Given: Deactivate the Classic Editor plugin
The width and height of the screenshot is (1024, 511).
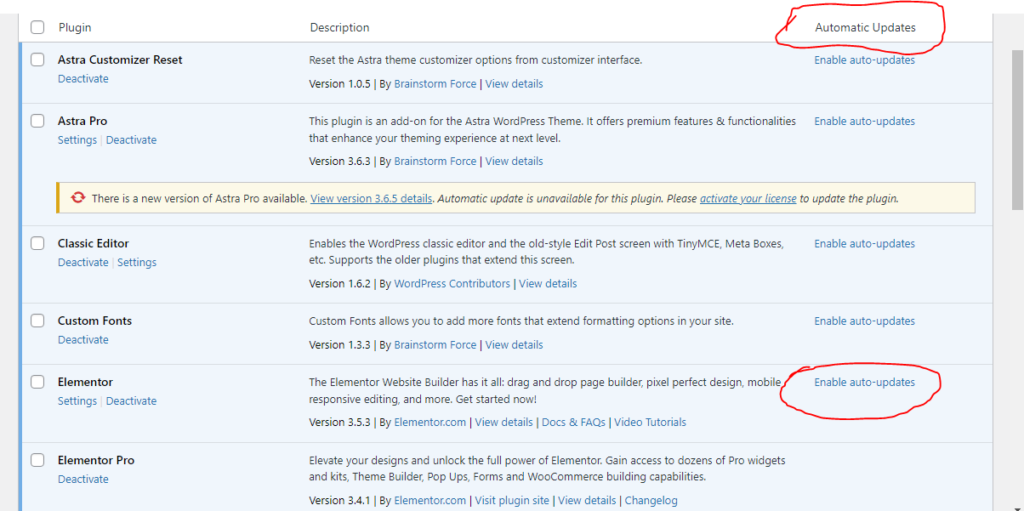Looking at the screenshot, I should coord(83,262).
